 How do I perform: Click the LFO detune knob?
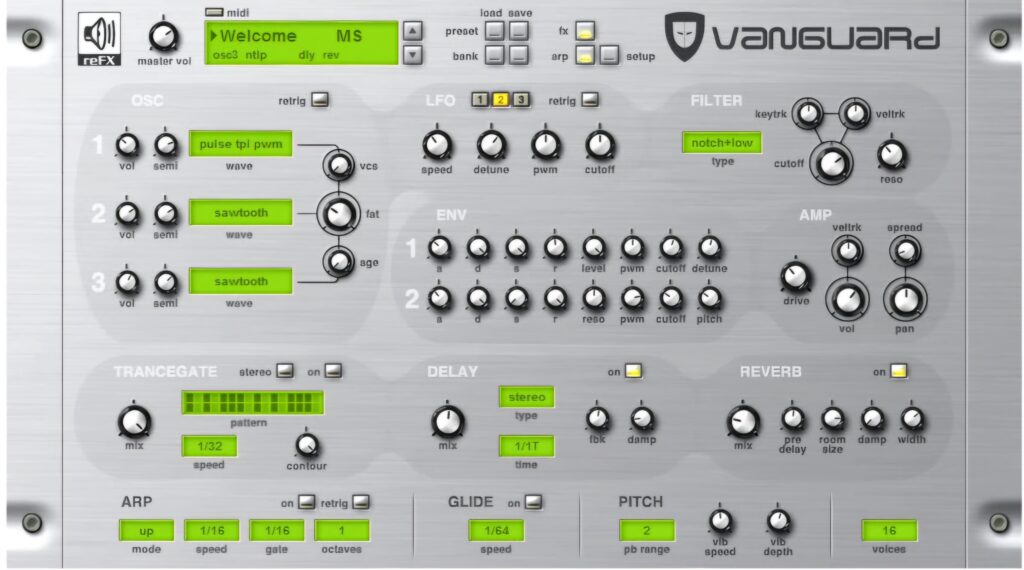[491, 145]
